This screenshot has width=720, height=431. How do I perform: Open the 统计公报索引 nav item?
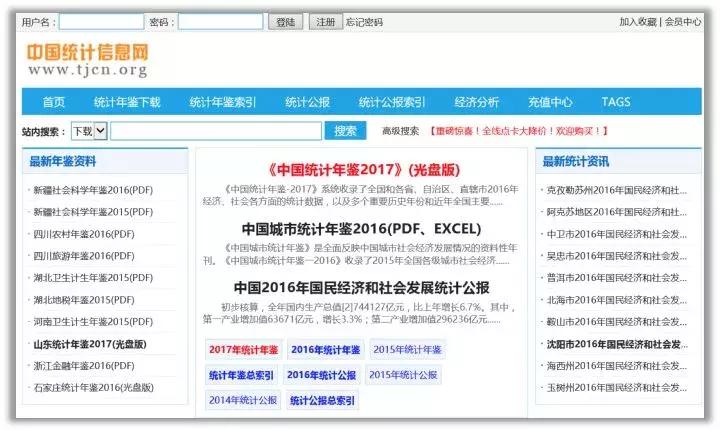[x=392, y=102]
